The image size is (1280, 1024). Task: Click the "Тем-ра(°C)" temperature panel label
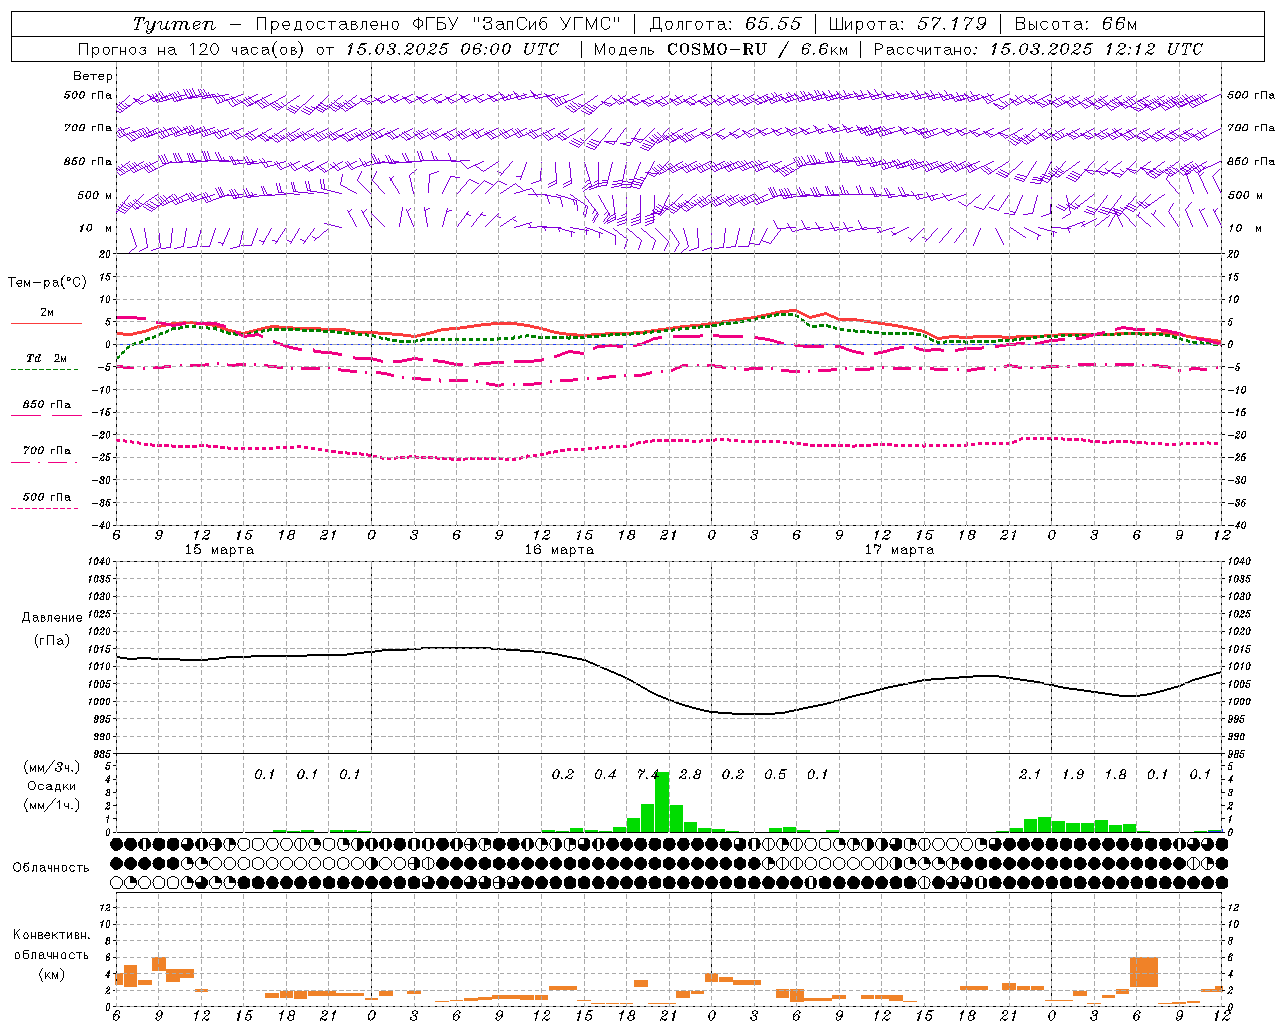pyautogui.click(x=47, y=283)
